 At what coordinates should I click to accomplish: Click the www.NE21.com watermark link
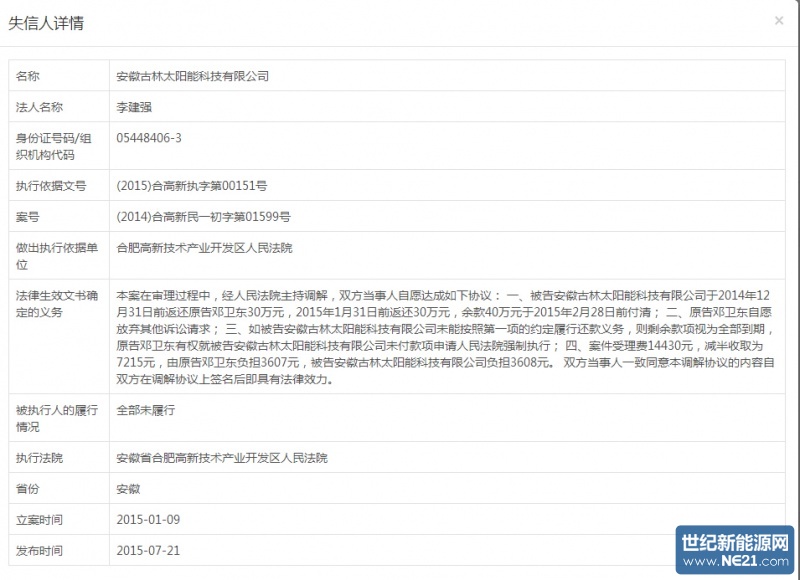pyautogui.click(x=735, y=562)
